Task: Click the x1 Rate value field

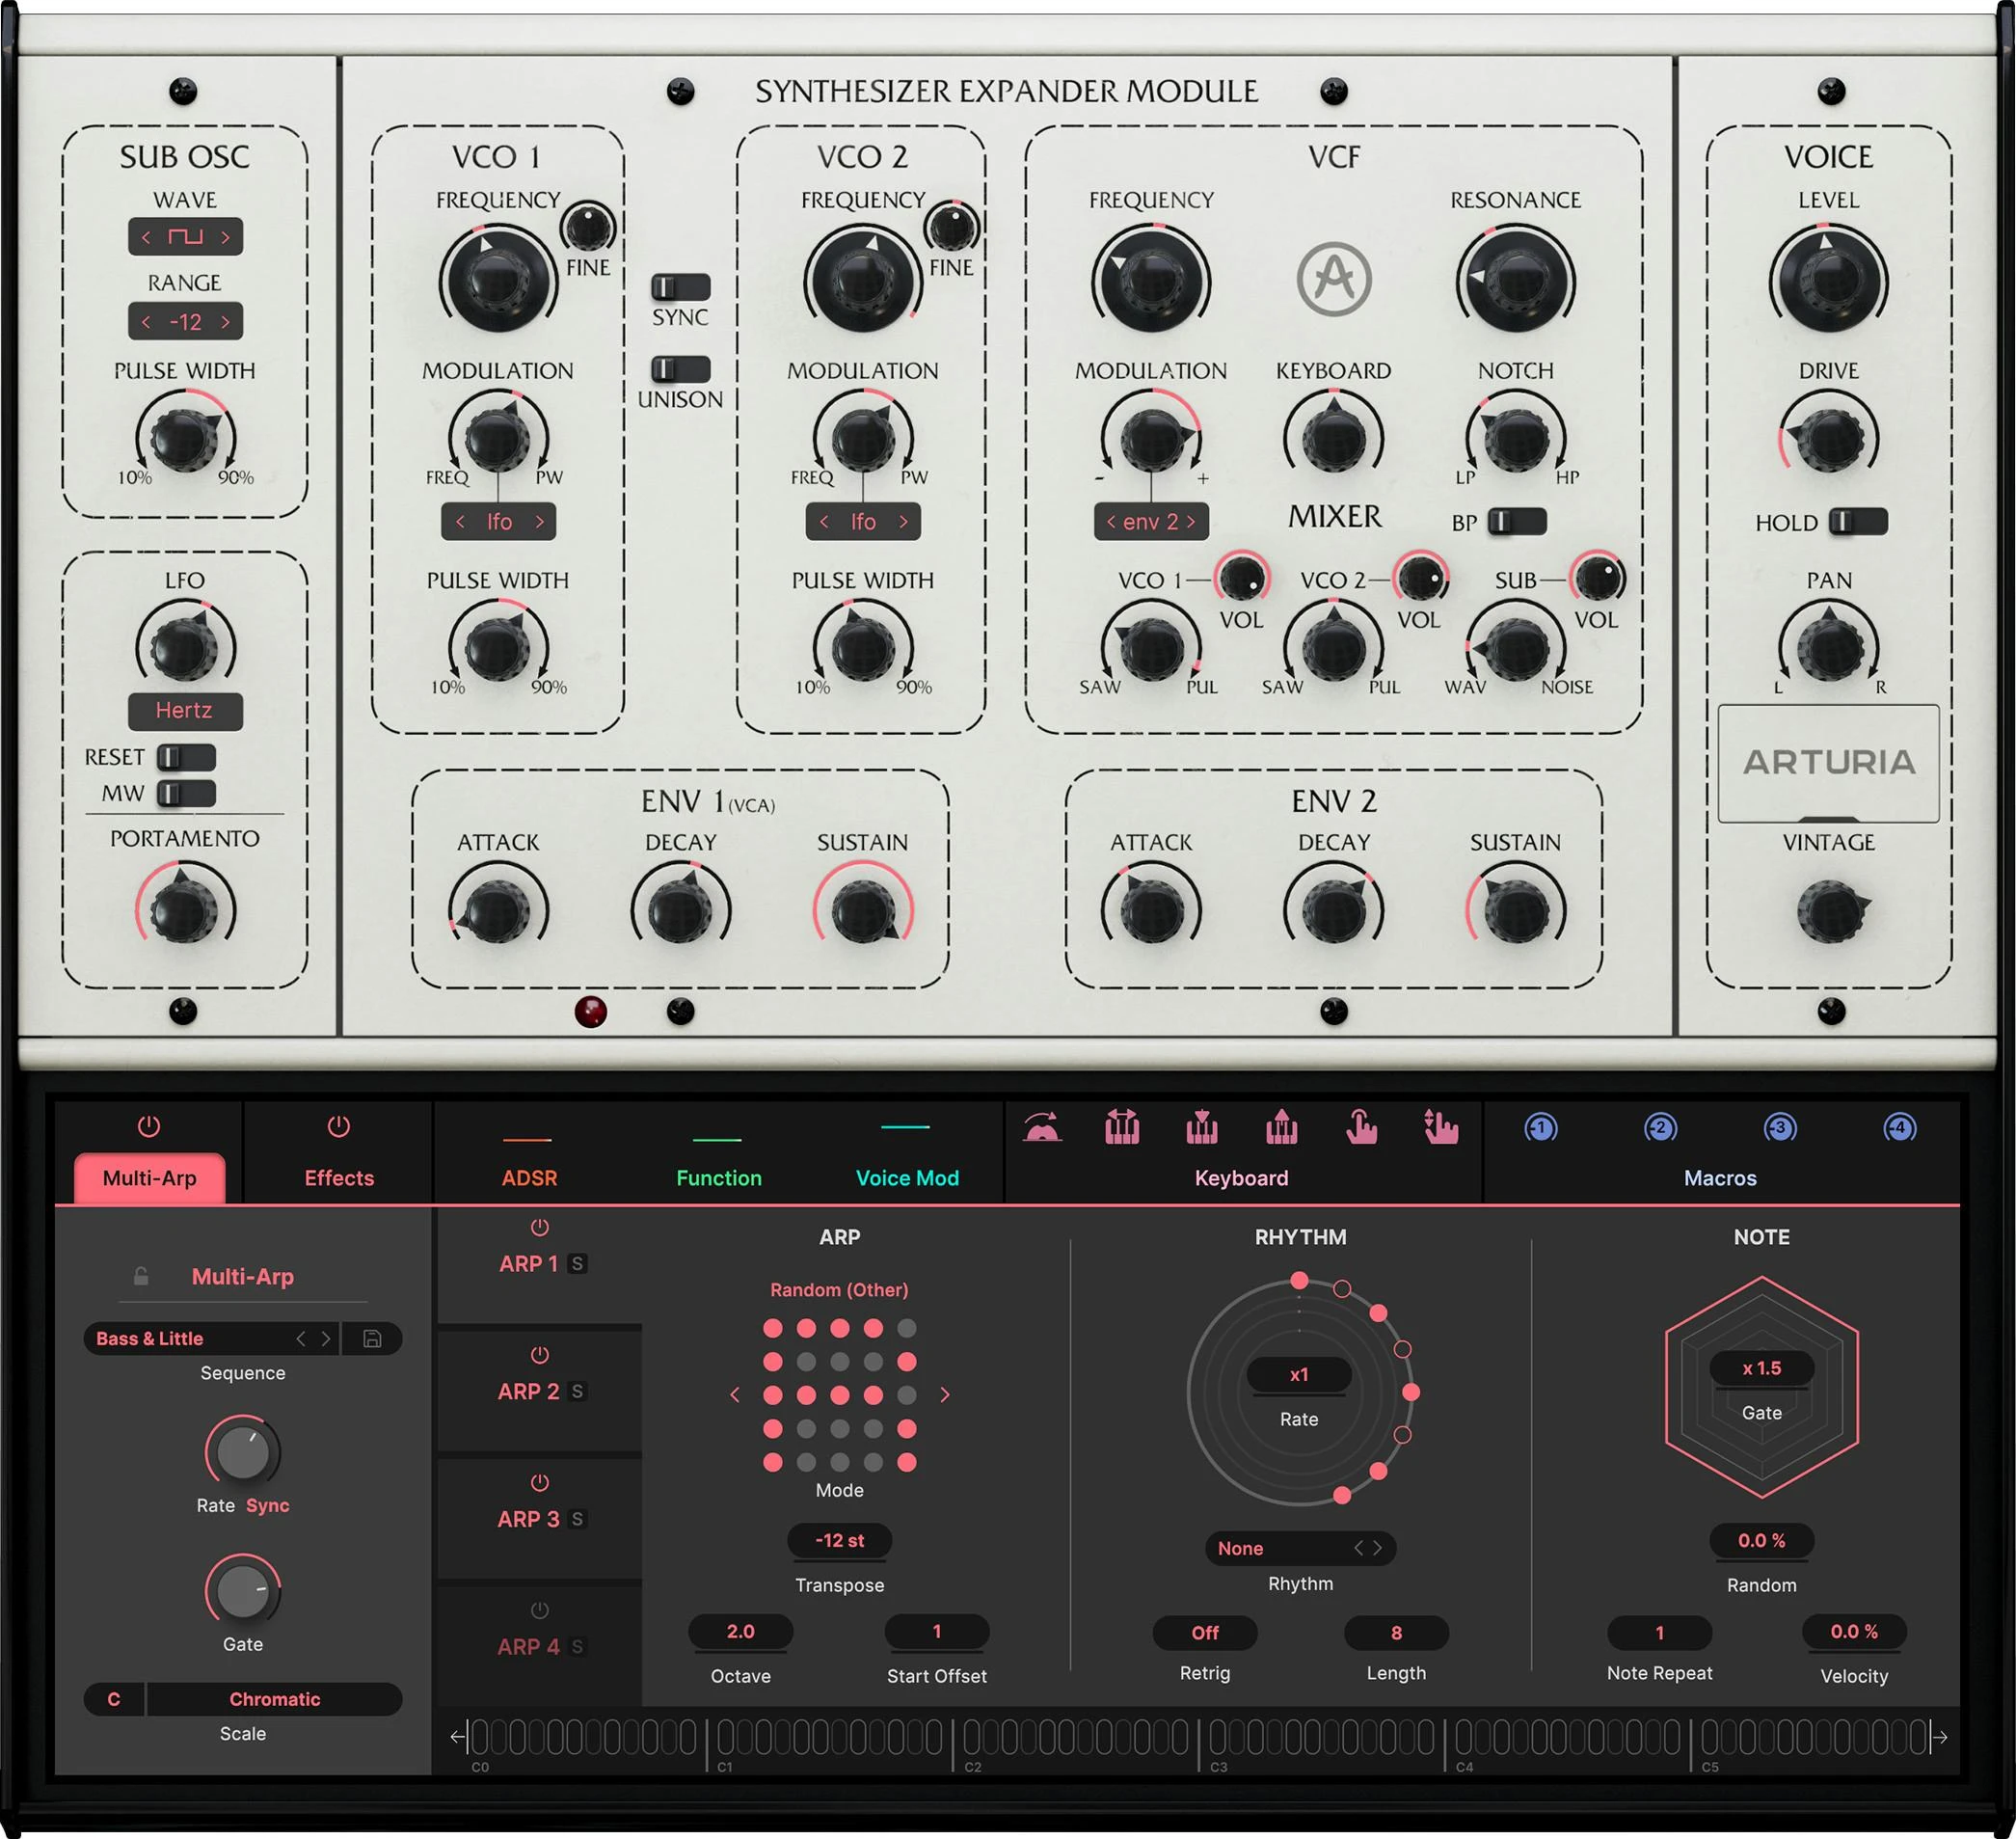Action: coord(1298,1374)
